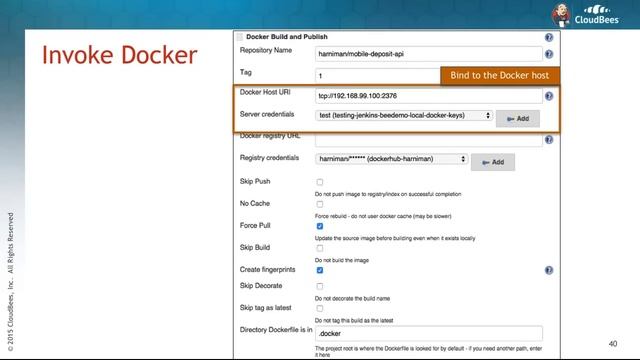Image resolution: width=640 pixels, height=360 pixels.
Task: Open help icon for Create fingerprints
Action: [x=549, y=270]
